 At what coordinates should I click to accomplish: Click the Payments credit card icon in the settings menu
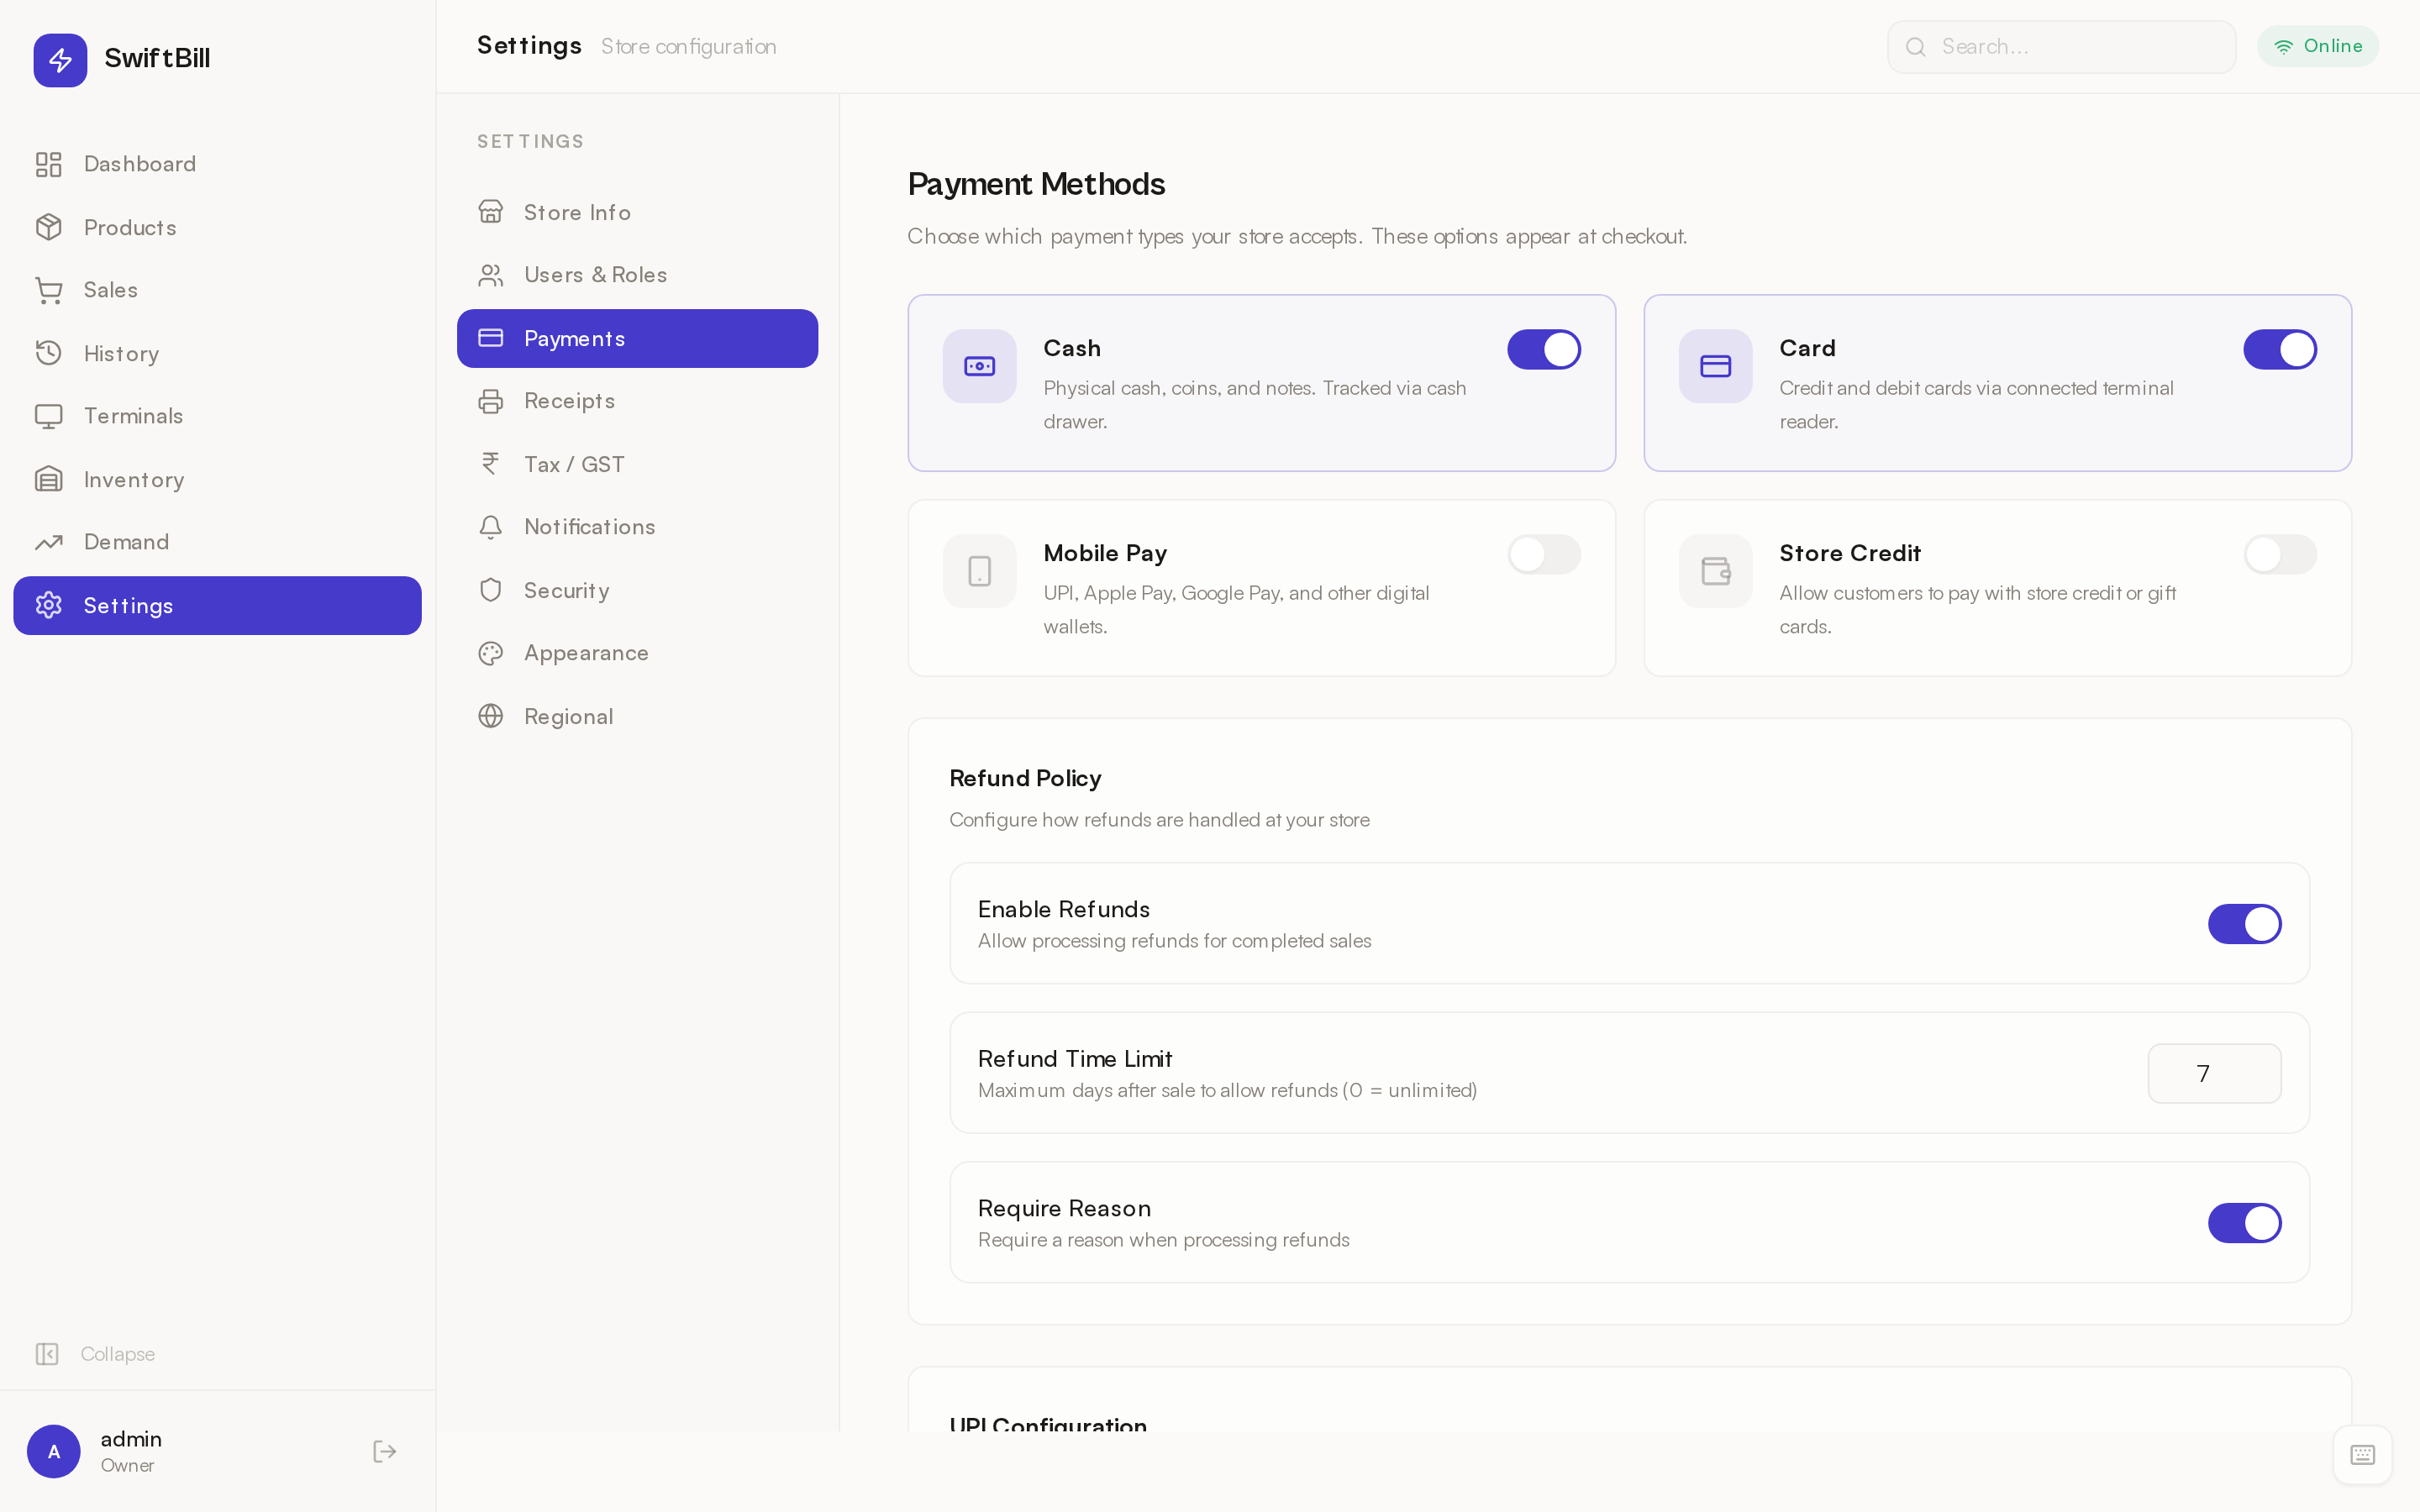click(x=490, y=338)
